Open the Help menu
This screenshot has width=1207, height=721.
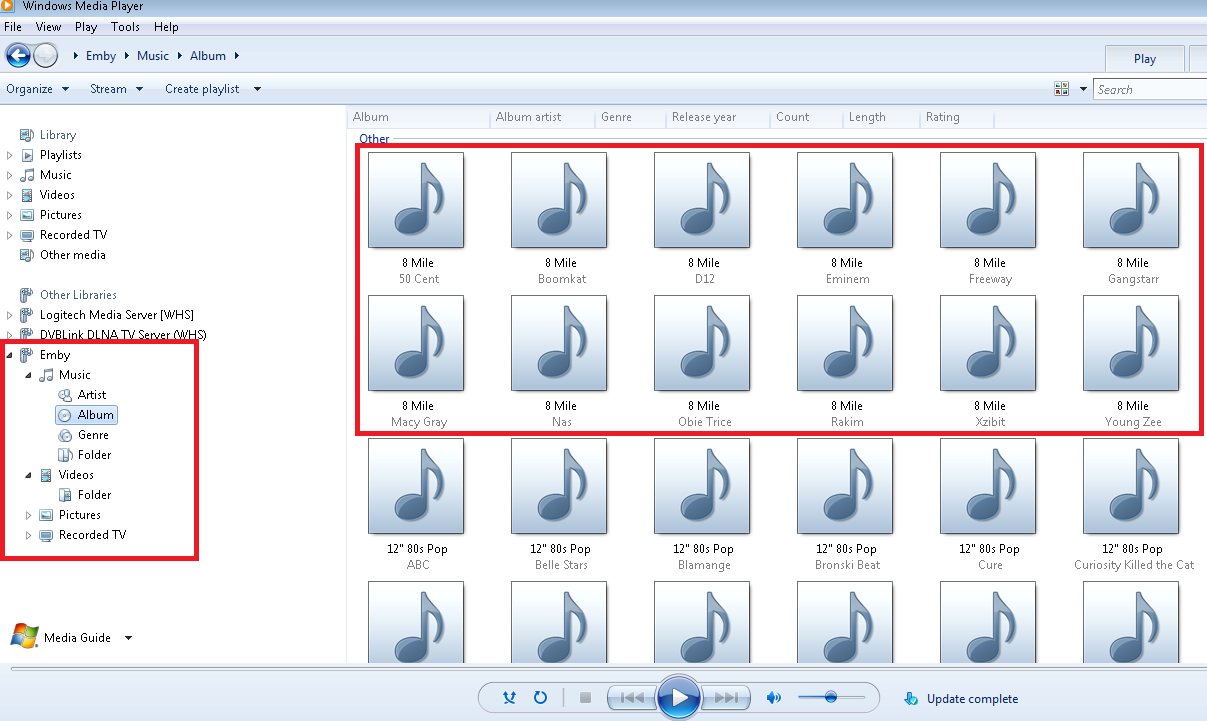pyautogui.click(x=166, y=27)
